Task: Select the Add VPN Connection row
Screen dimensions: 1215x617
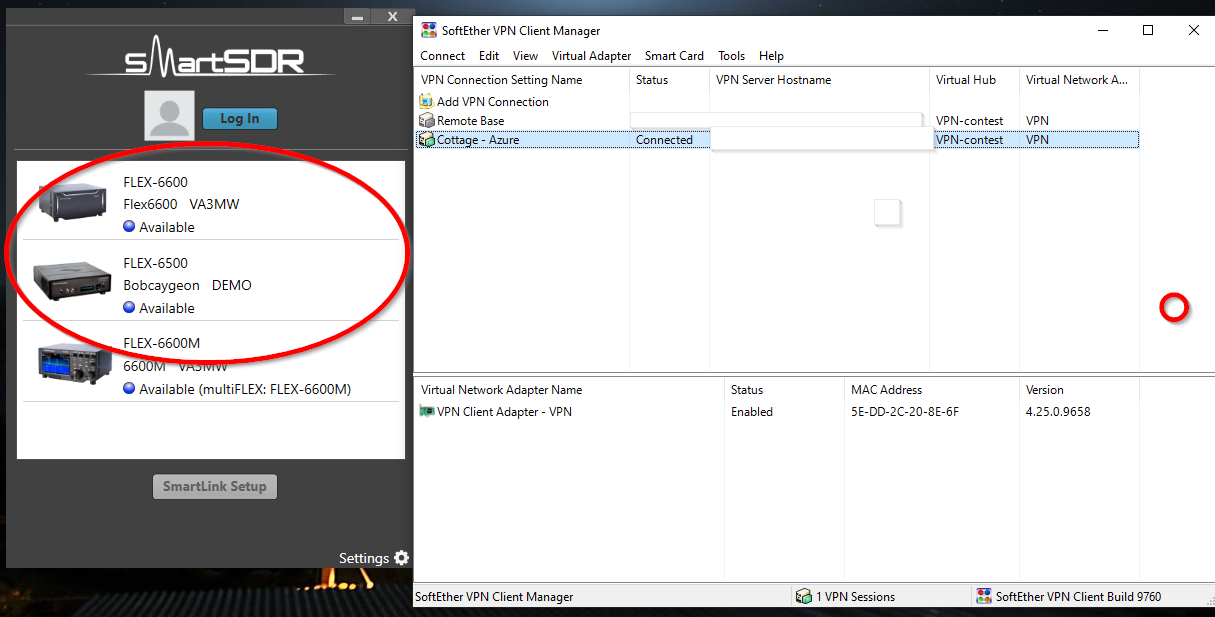Action: click(493, 102)
